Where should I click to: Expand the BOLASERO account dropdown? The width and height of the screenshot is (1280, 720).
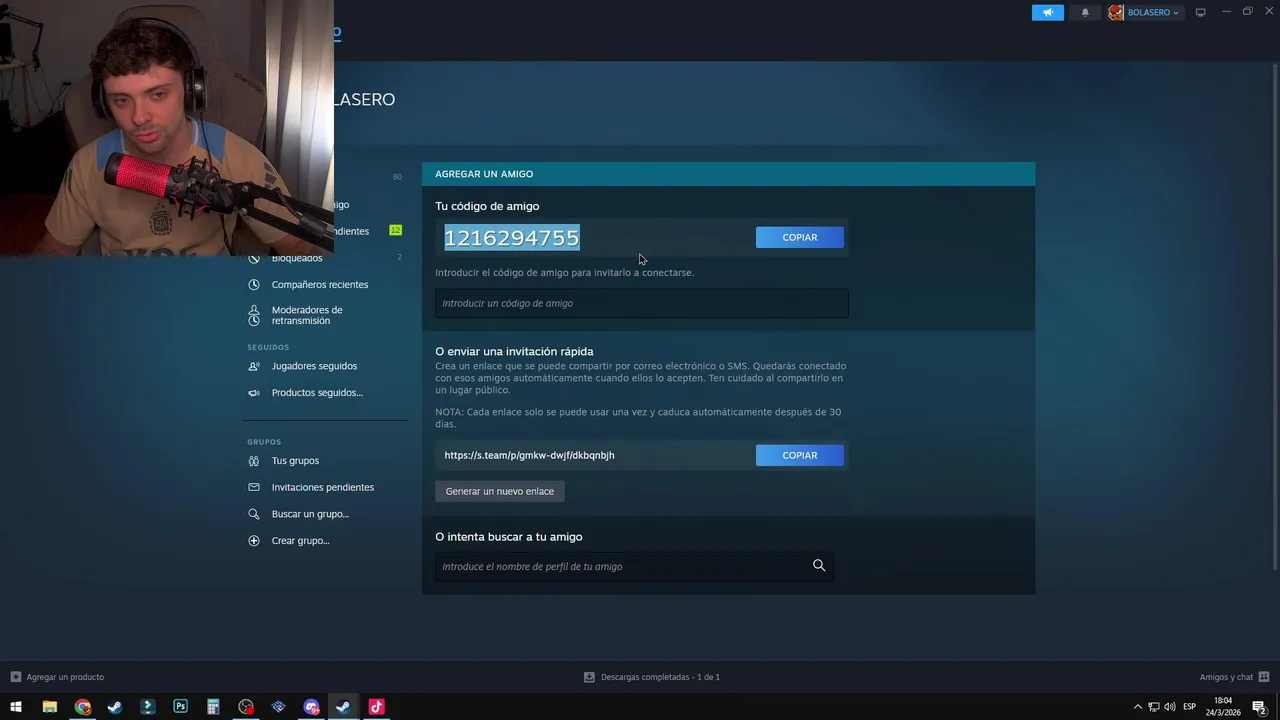(x=1153, y=12)
